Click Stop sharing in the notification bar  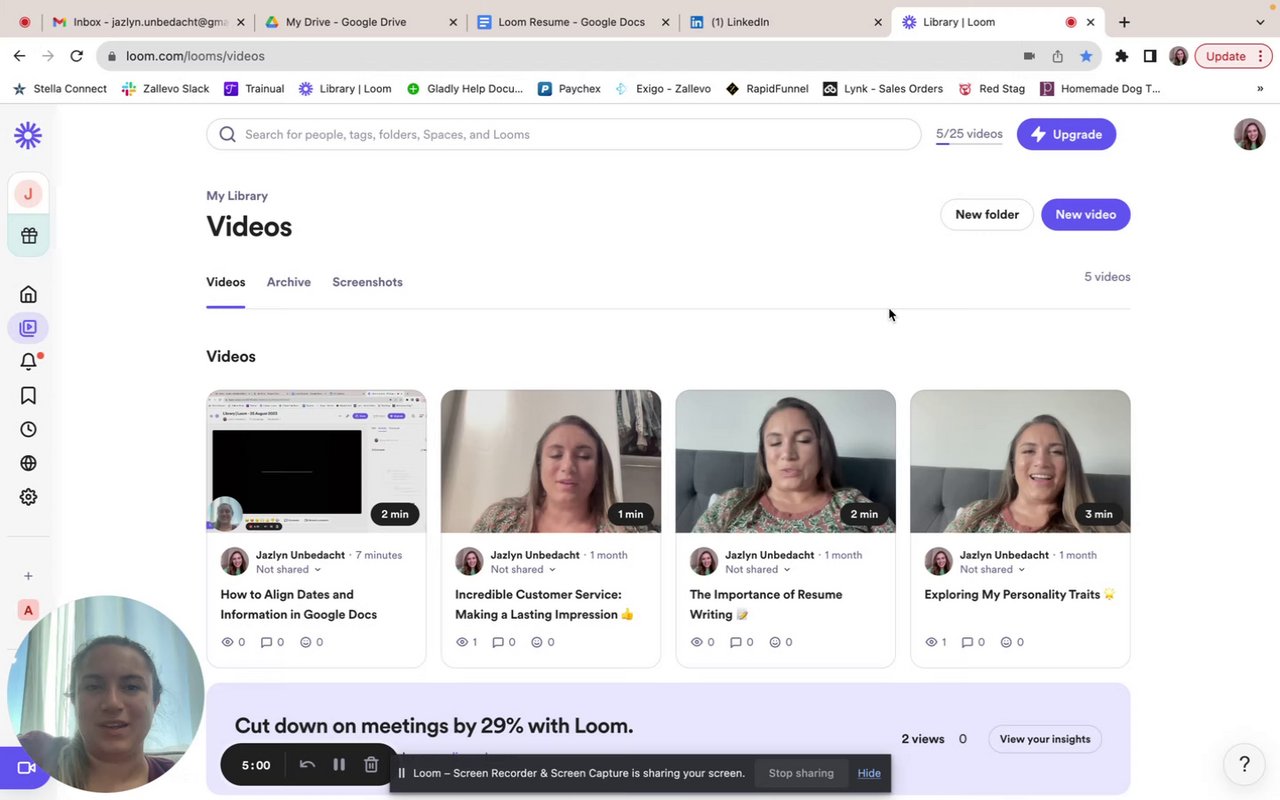point(801,773)
